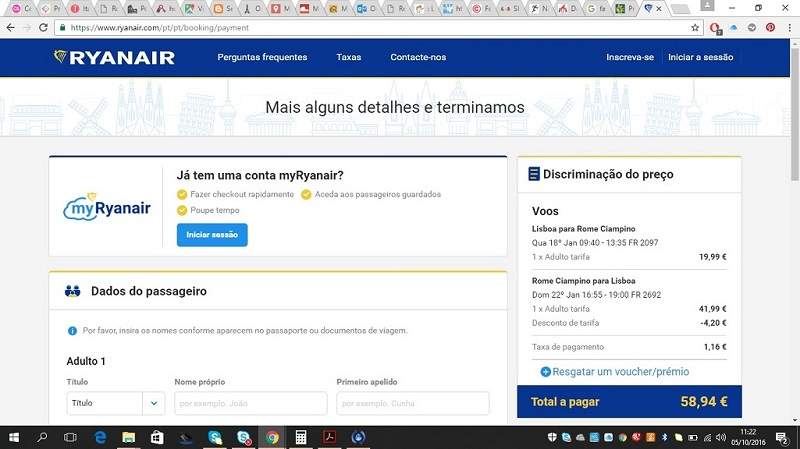The width and height of the screenshot is (800, 449).
Task: Click the Chrome icon on the taskbar
Action: 272,437
